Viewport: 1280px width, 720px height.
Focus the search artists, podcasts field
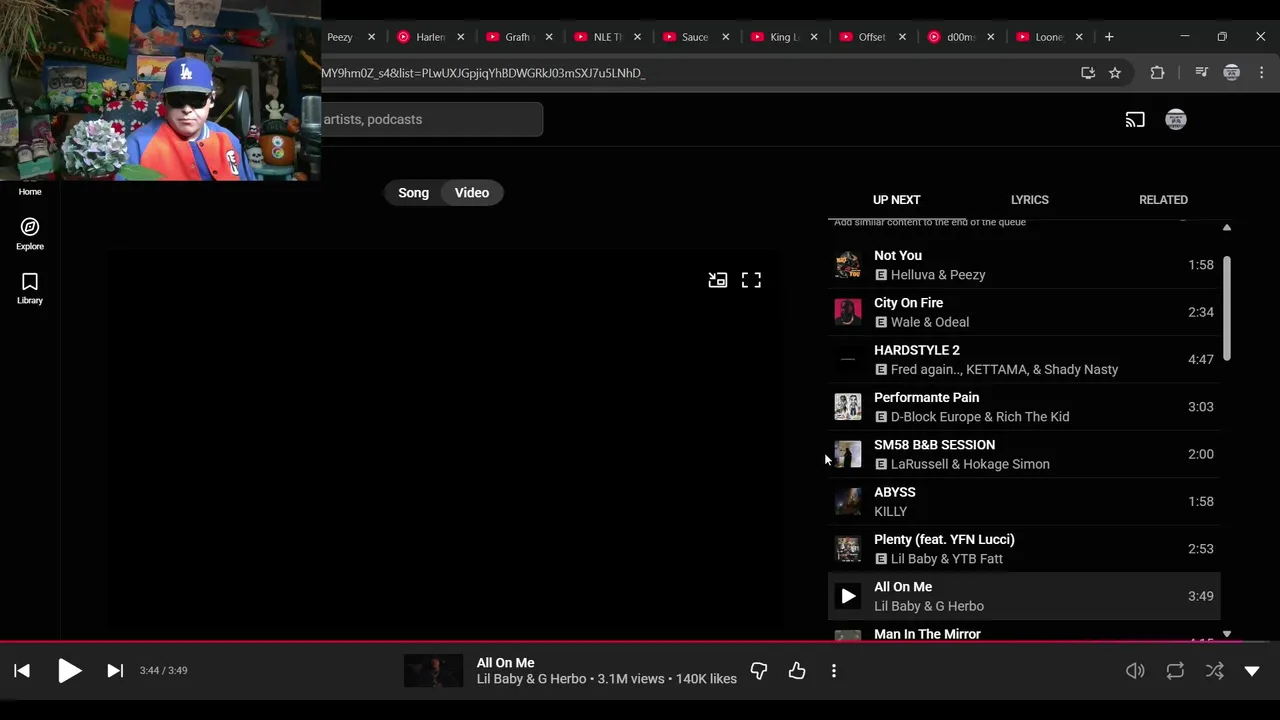[x=432, y=120]
